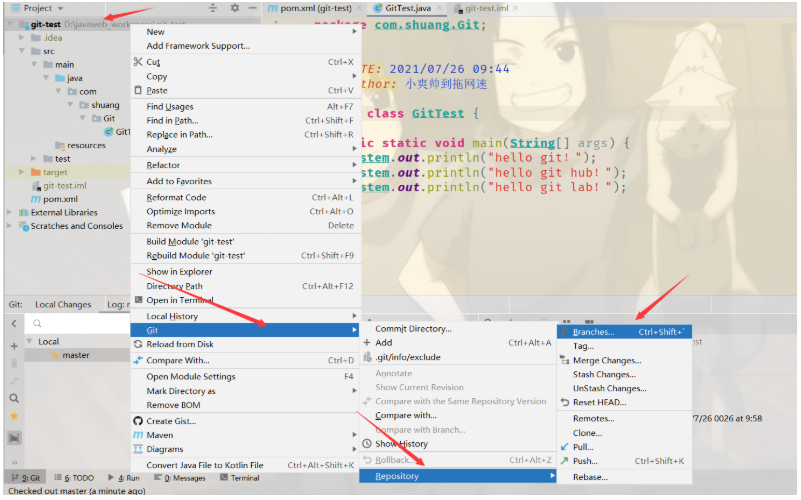Click the Project panel settings gear
The image size is (801, 500).
(234, 8)
